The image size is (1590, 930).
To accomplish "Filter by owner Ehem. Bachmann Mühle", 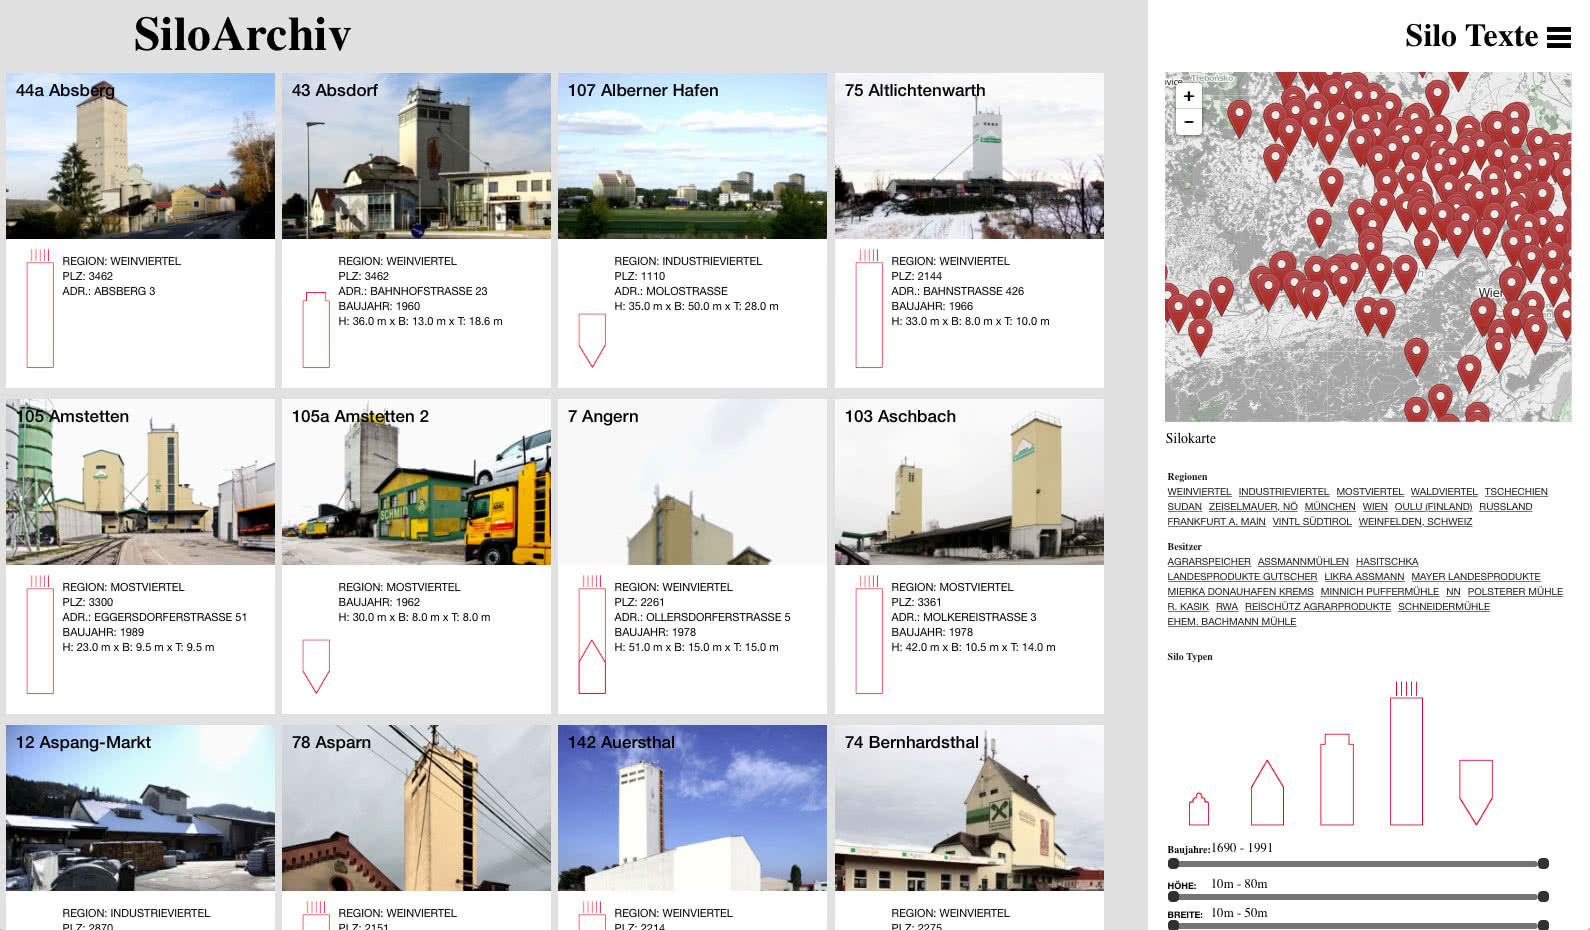I will coord(1232,622).
